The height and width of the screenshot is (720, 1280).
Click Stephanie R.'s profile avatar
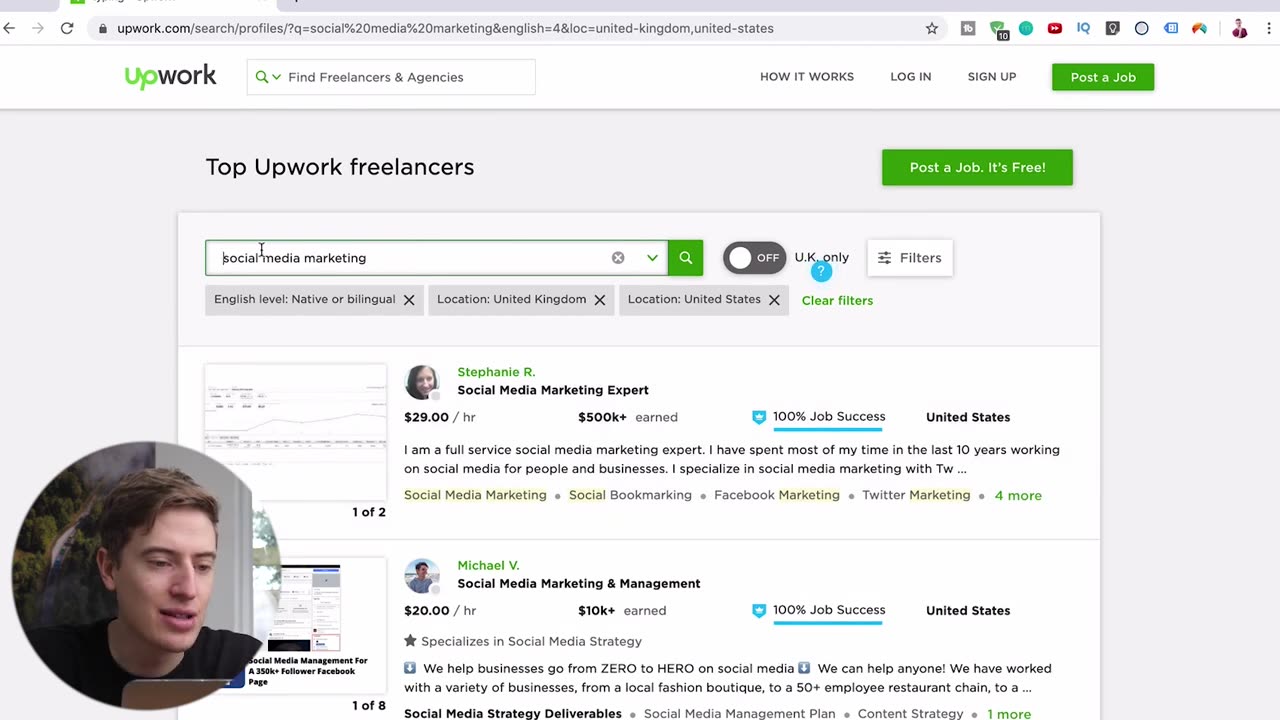pos(422,382)
